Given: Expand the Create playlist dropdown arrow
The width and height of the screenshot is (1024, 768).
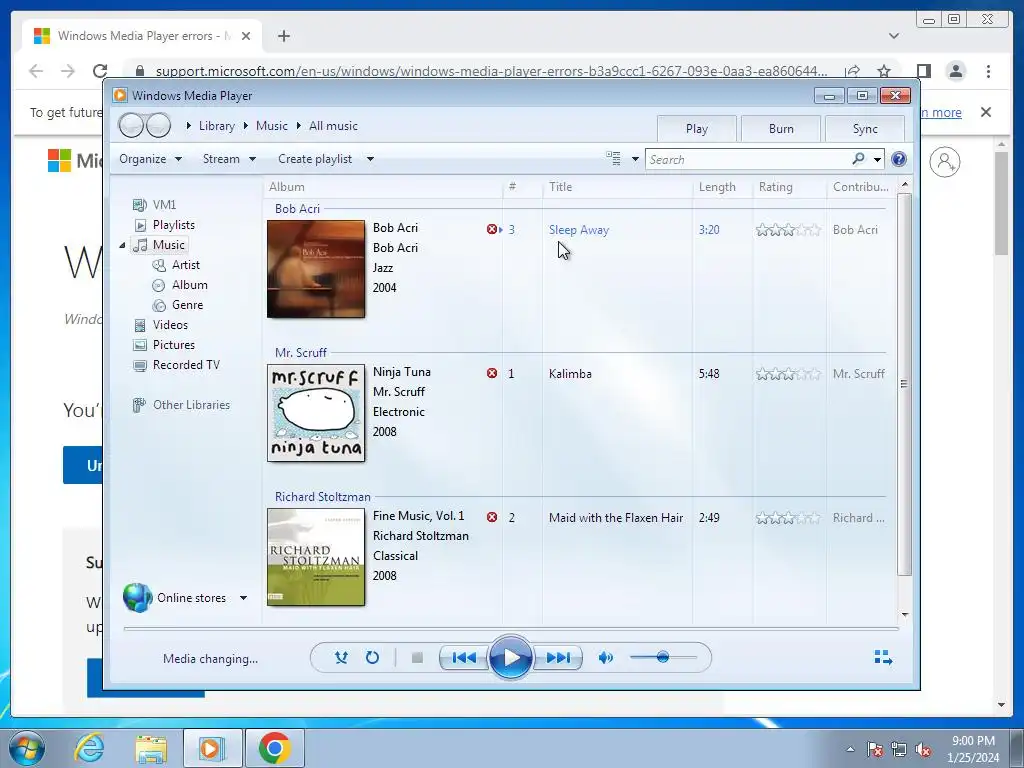Looking at the screenshot, I should [370, 159].
